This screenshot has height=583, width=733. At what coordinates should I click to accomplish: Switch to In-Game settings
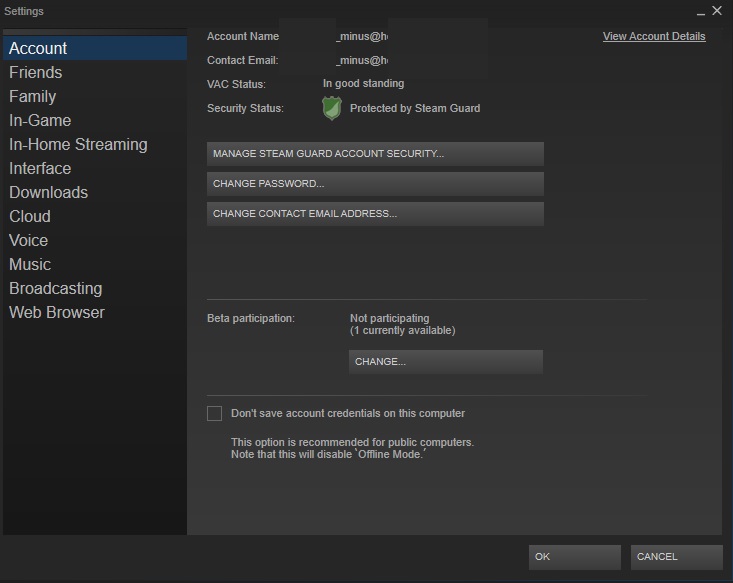coord(95,121)
